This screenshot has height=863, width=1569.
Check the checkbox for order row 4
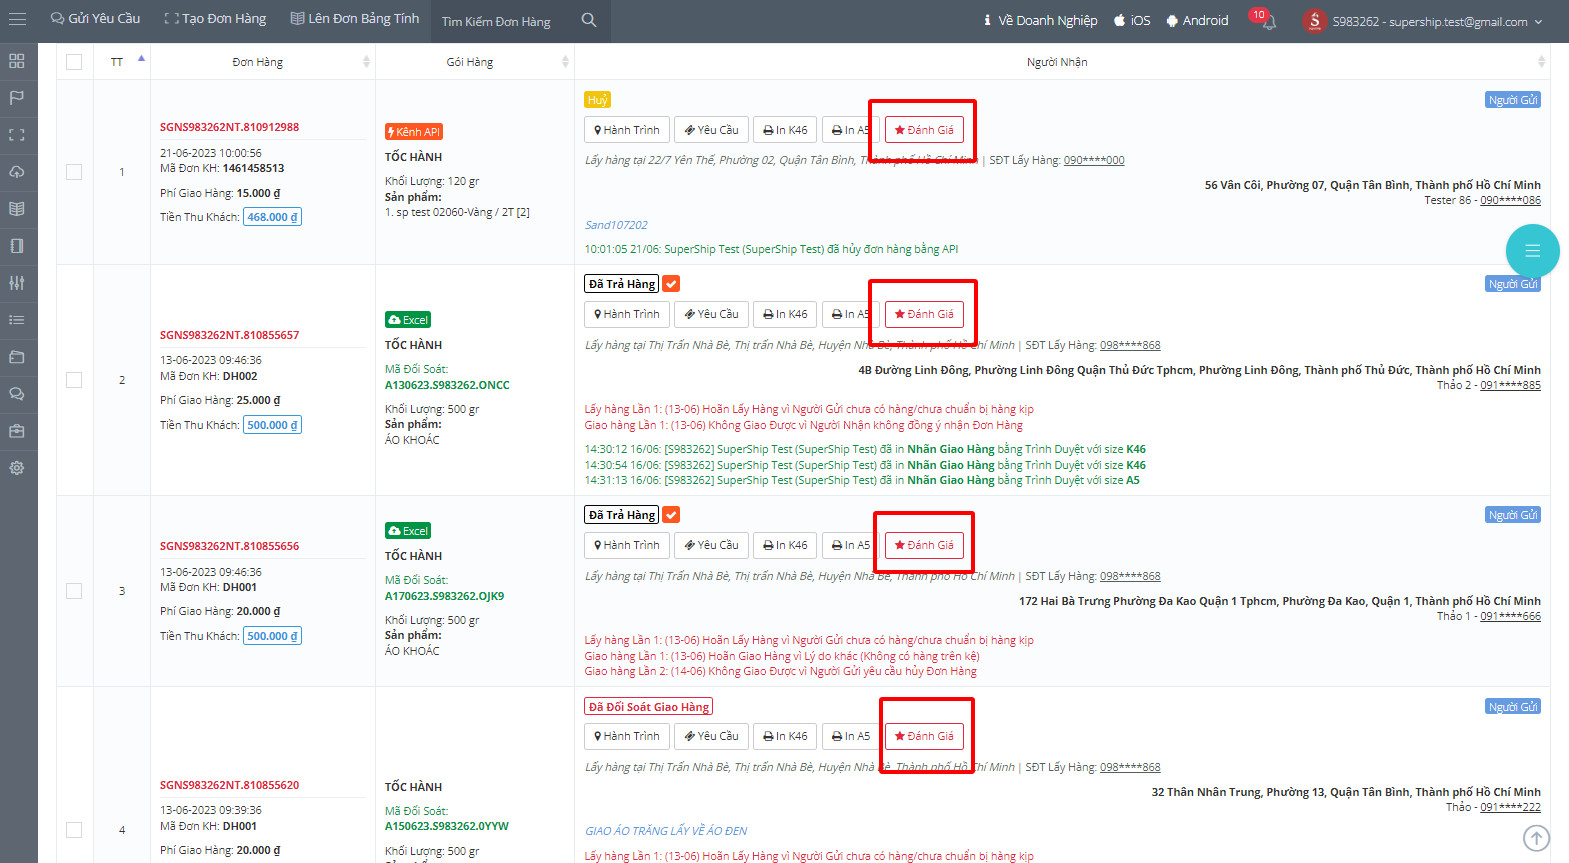coord(74,830)
